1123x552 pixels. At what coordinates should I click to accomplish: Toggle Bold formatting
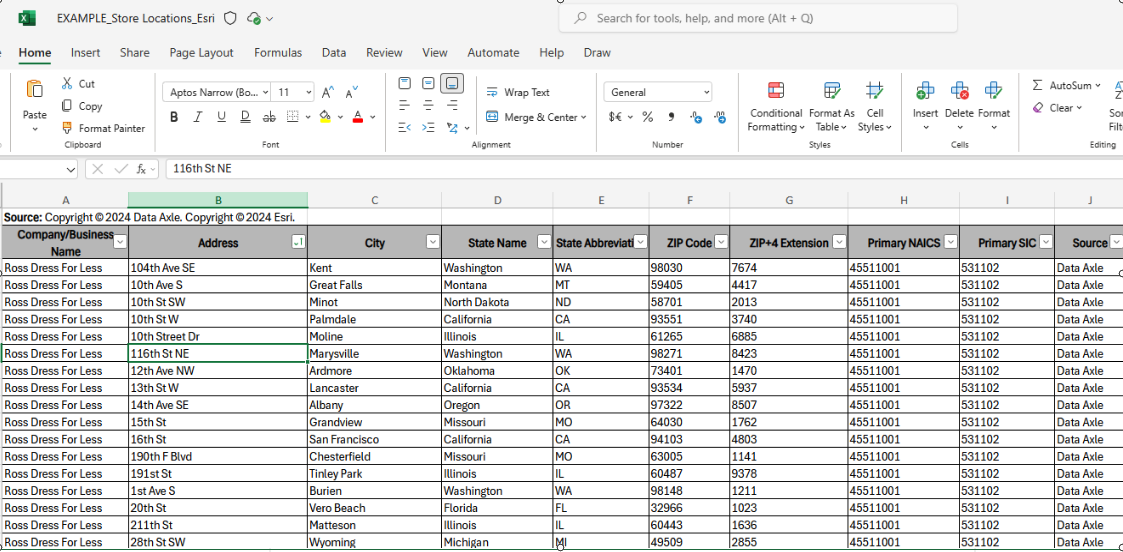174,117
